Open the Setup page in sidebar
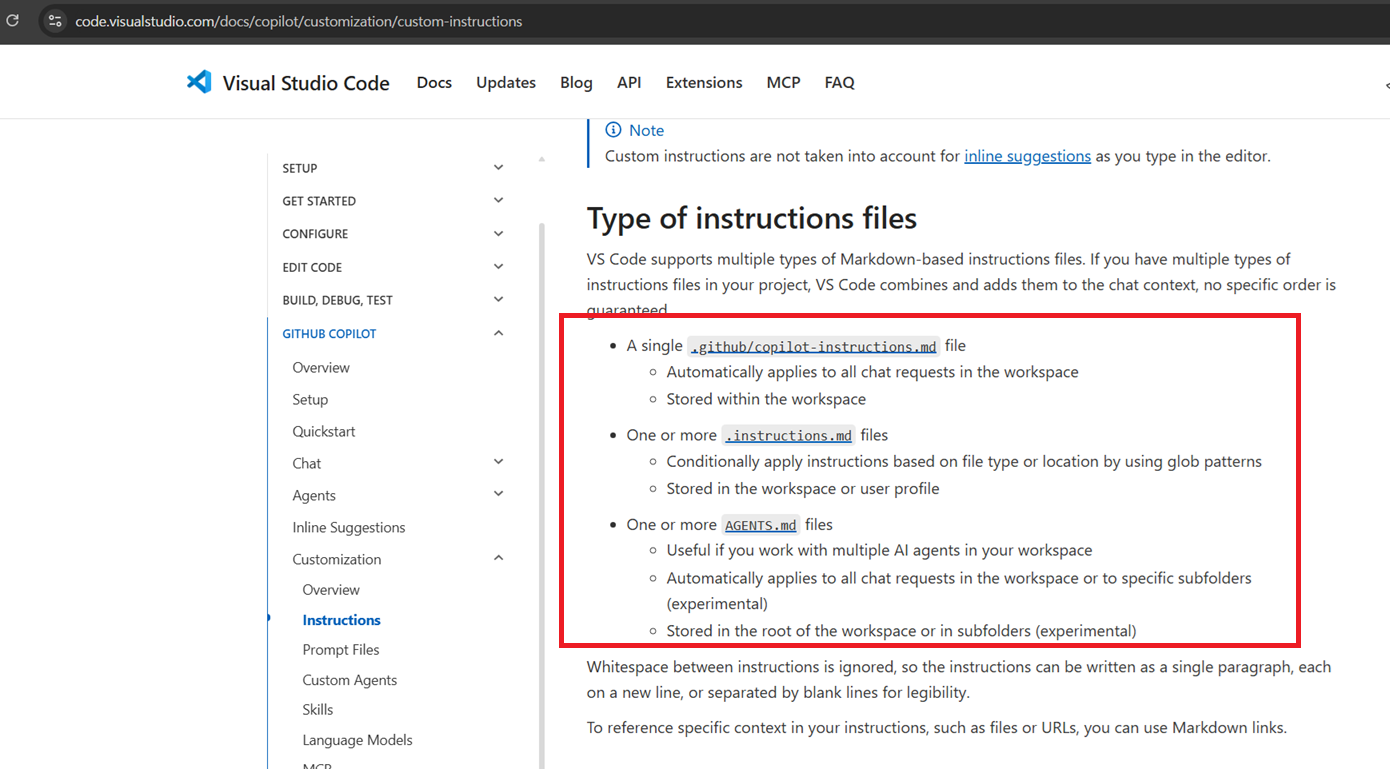 [x=310, y=399]
